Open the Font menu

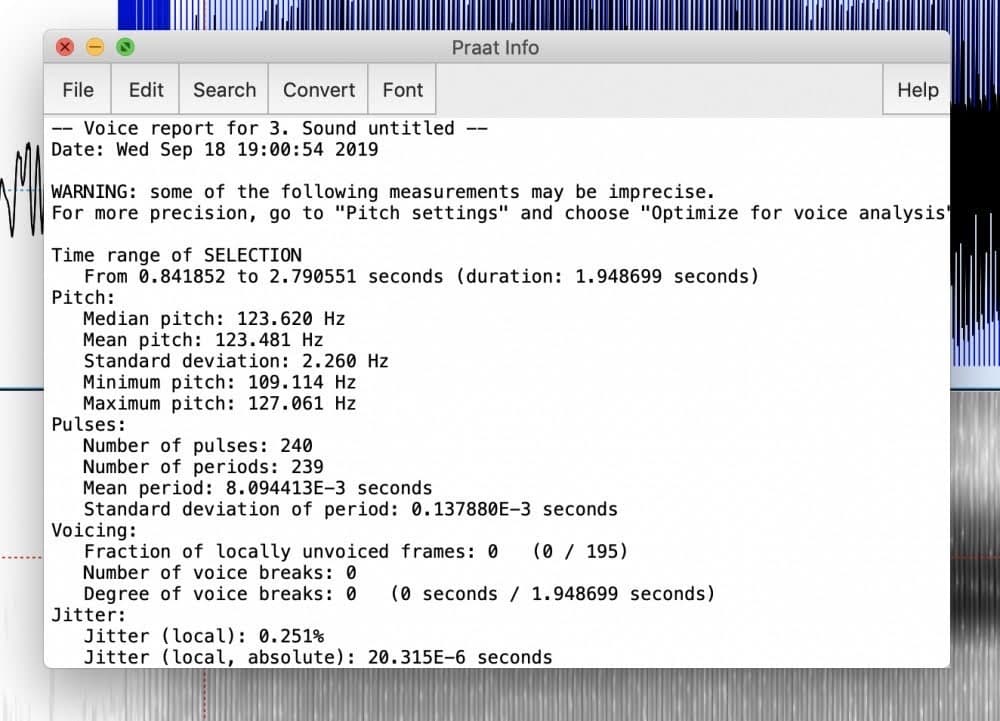click(402, 90)
